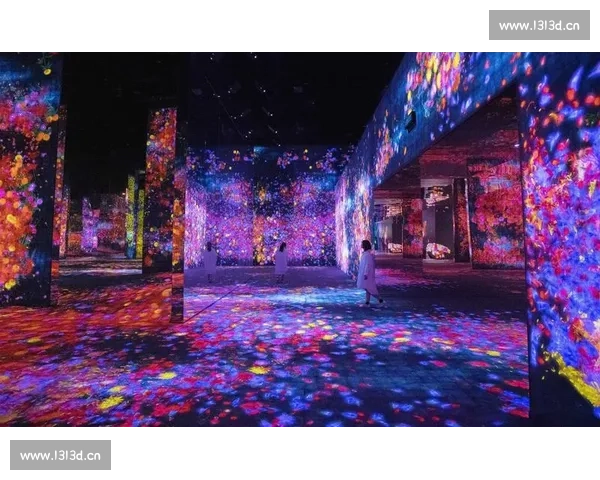Click the purple flower wall in center background
The image size is (600, 480).
(x=262, y=210)
